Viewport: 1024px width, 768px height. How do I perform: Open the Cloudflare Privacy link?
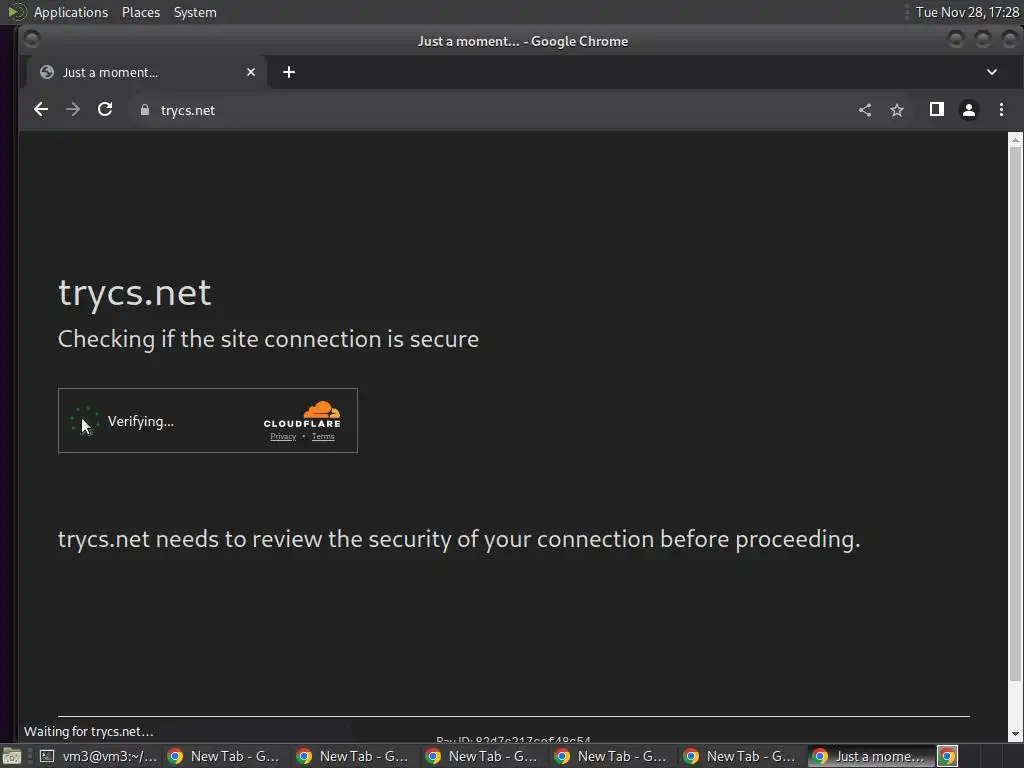[x=283, y=436]
